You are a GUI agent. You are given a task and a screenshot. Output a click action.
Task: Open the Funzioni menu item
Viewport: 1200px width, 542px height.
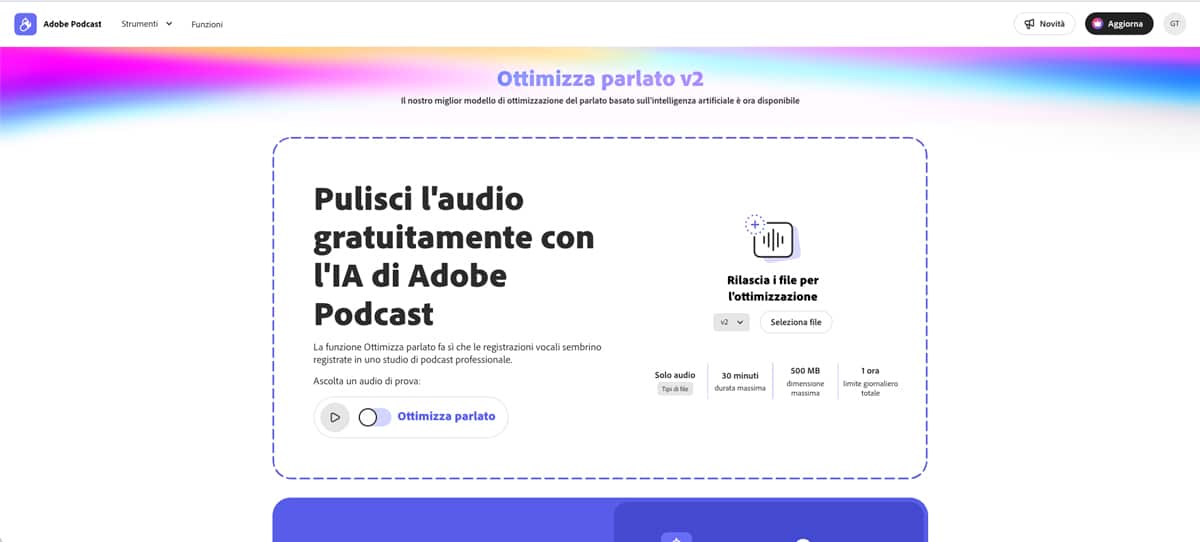coord(207,24)
